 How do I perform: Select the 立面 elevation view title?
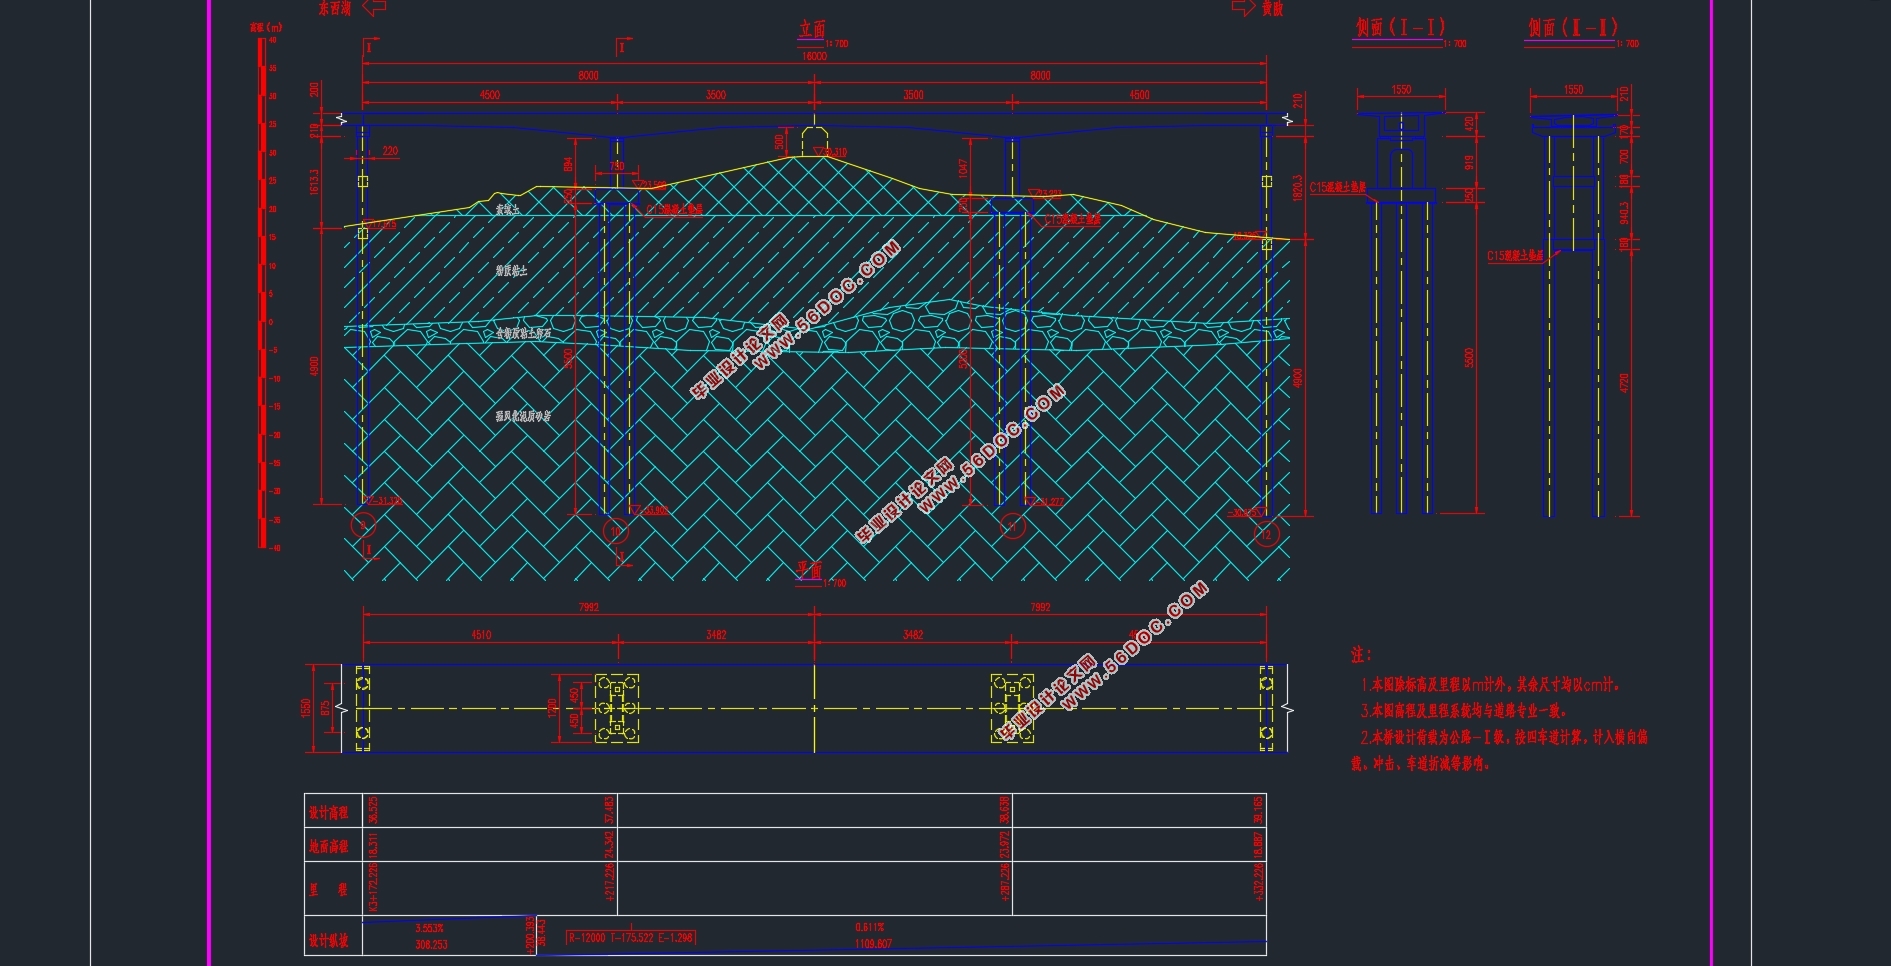point(812,29)
